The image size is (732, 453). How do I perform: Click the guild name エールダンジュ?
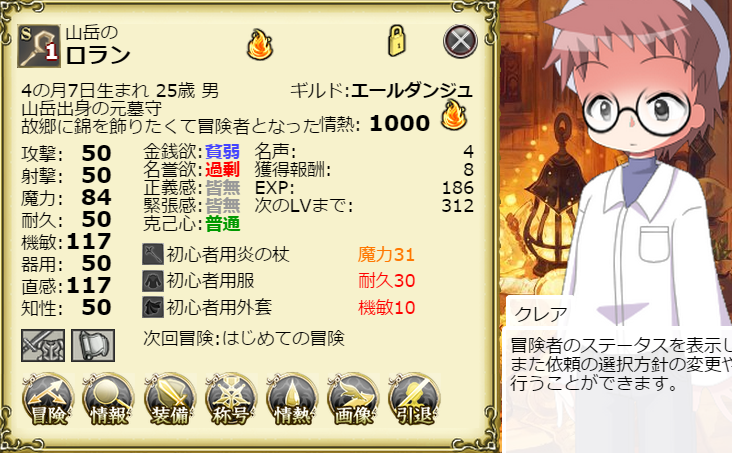tap(412, 91)
